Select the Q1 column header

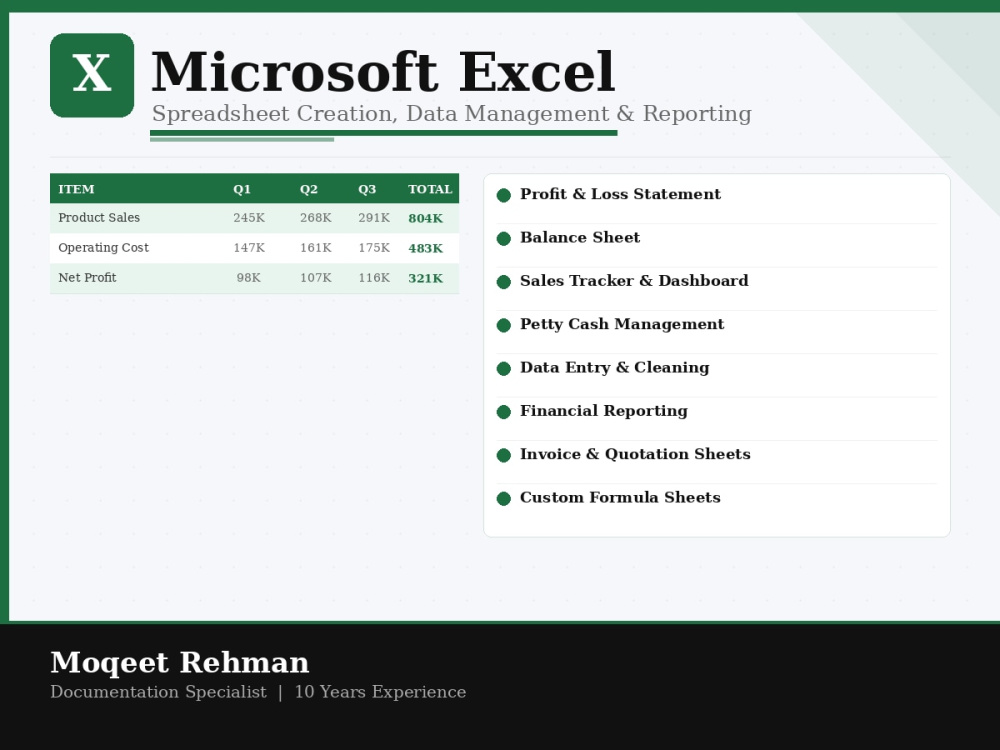point(242,189)
